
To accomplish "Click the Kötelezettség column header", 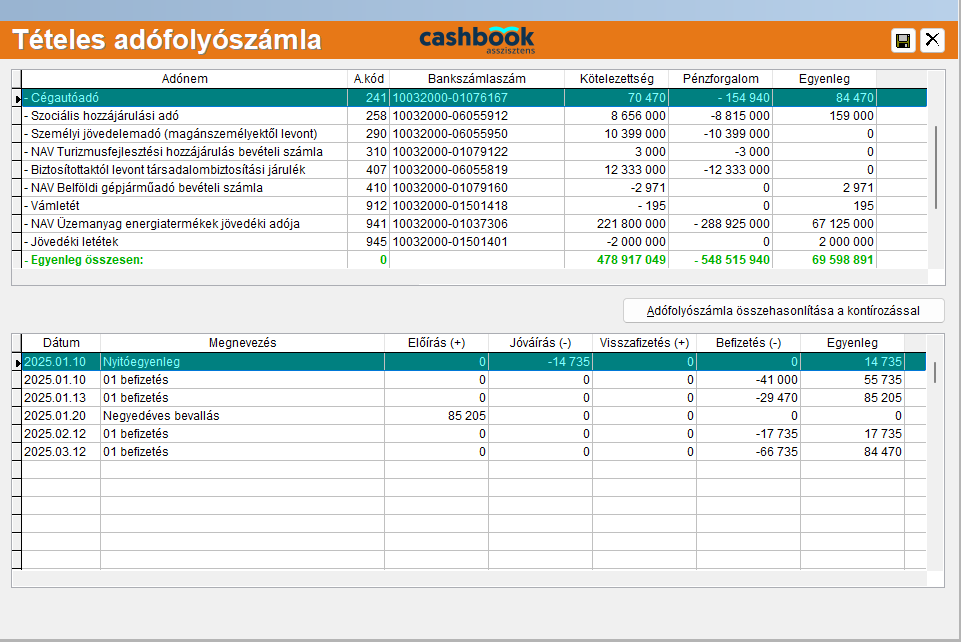I will [x=617, y=78].
